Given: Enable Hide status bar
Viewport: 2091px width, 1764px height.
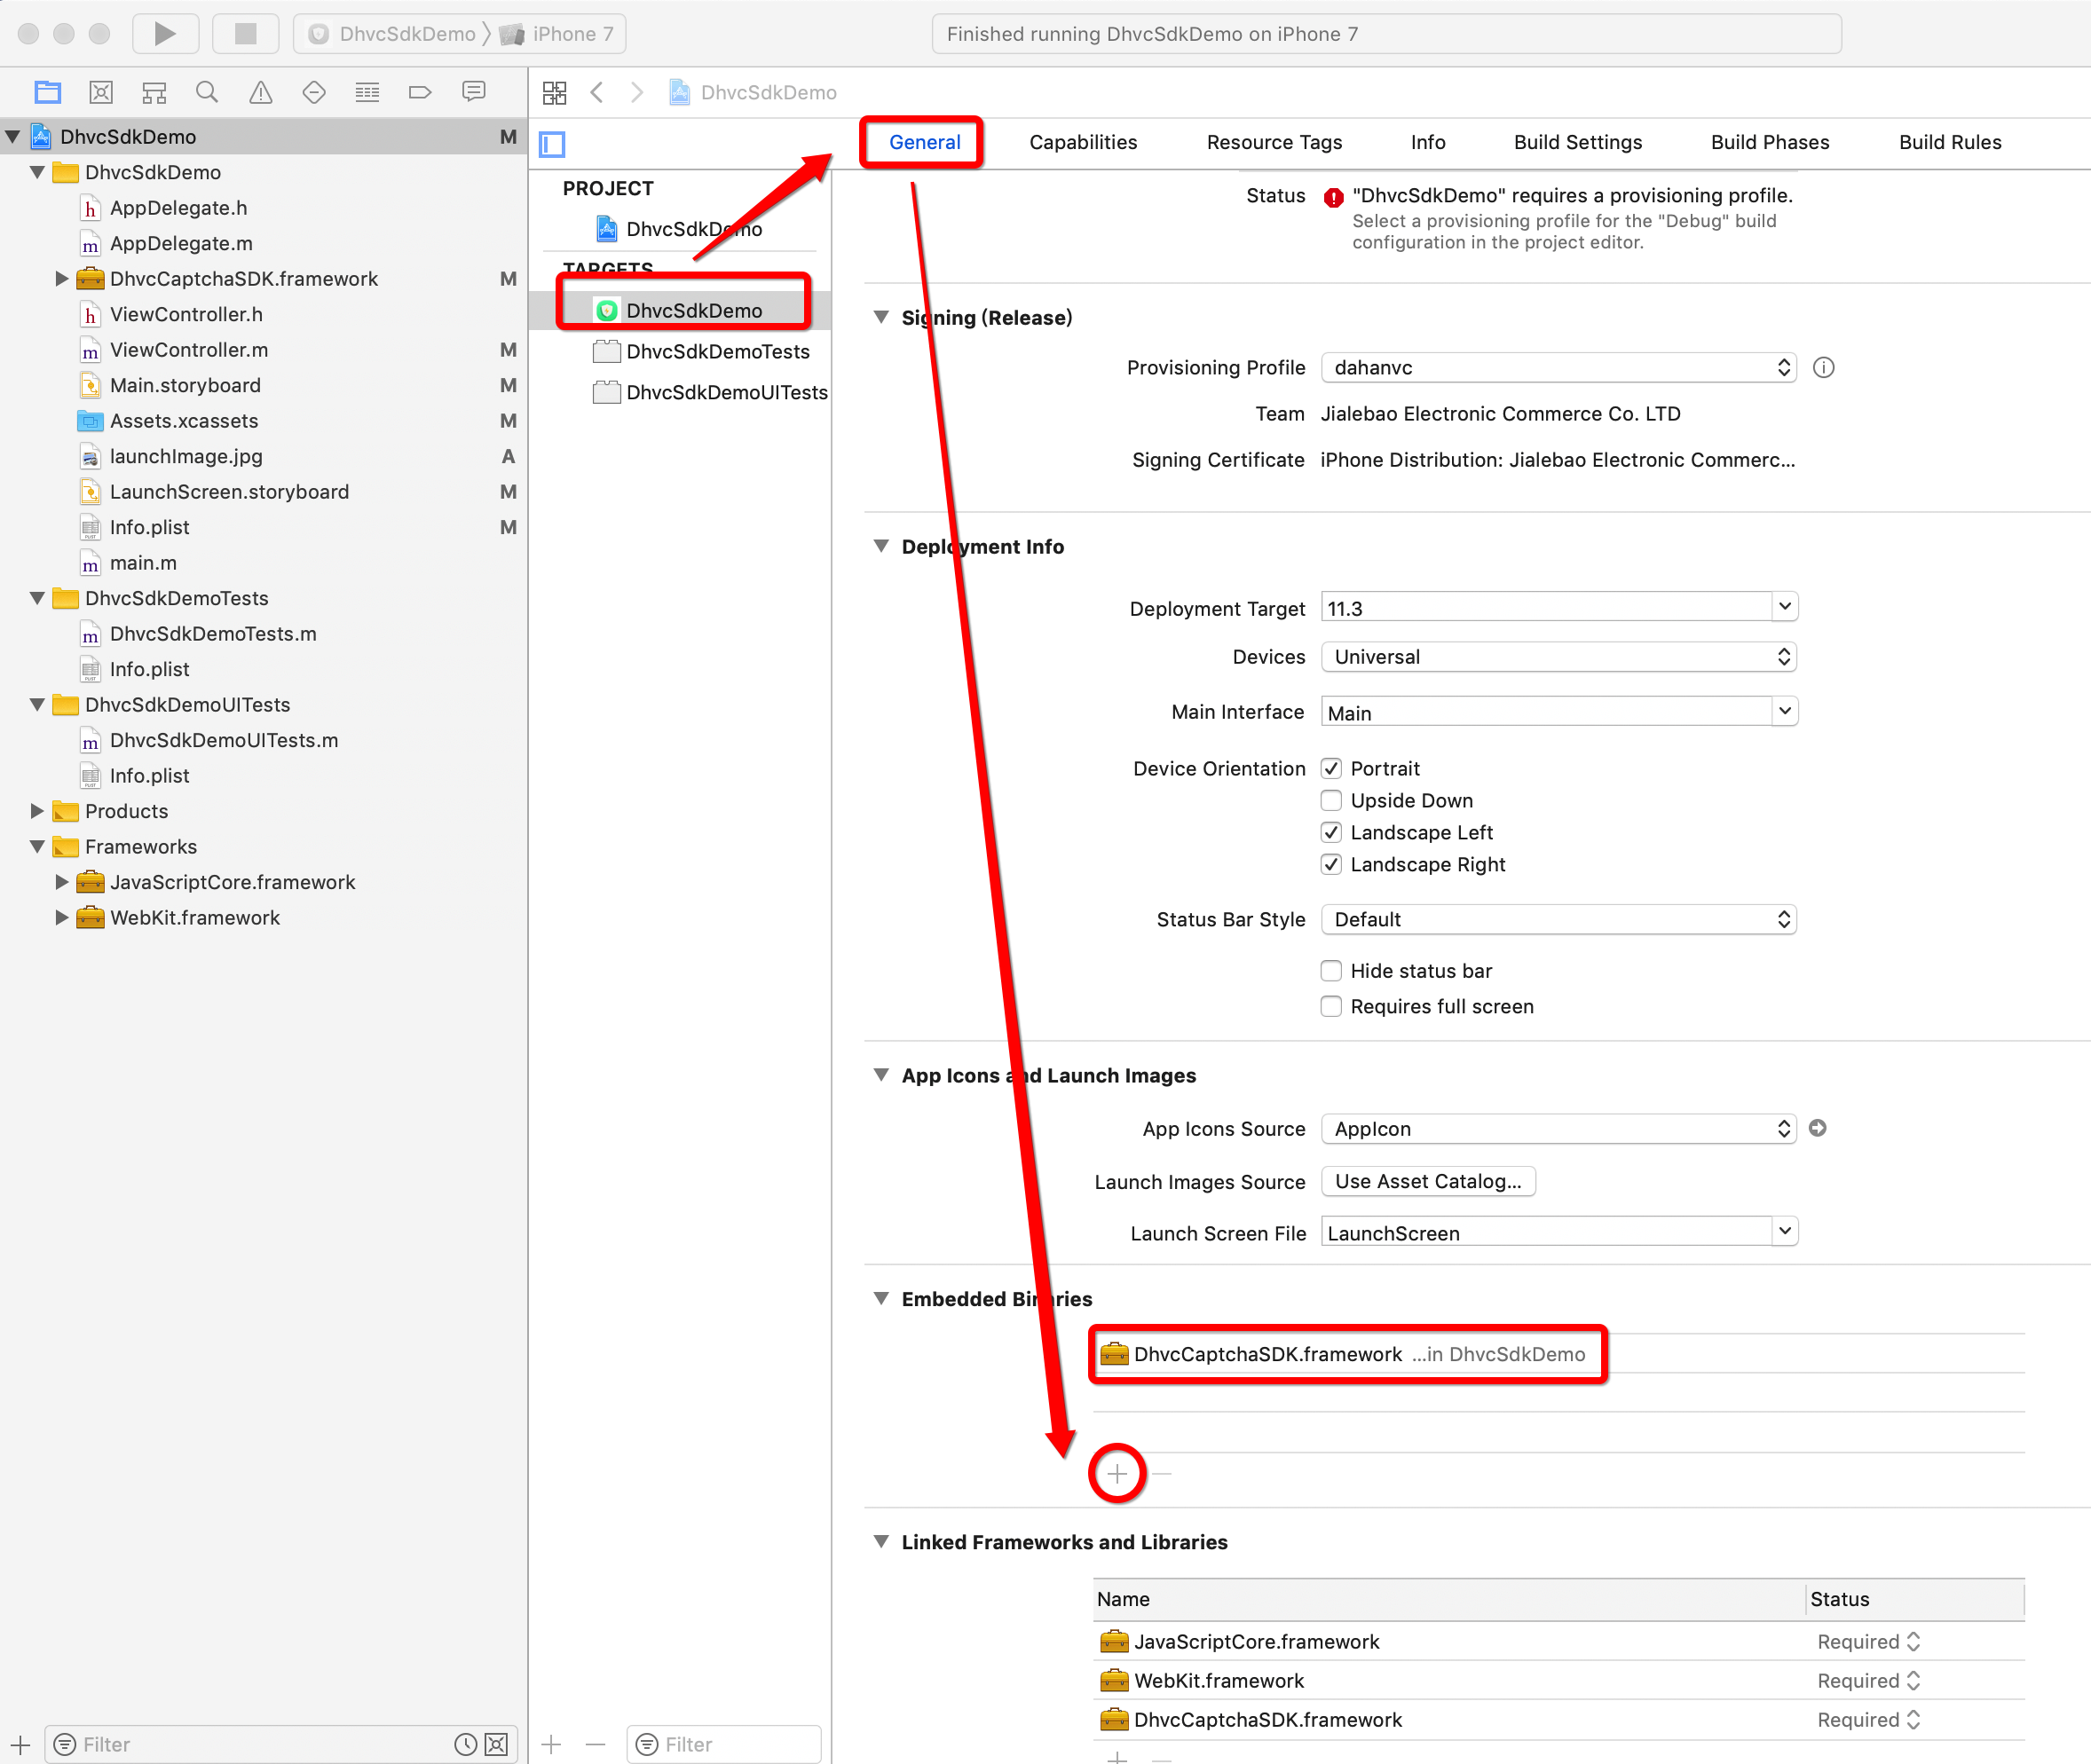Looking at the screenshot, I should [x=1331, y=971].
